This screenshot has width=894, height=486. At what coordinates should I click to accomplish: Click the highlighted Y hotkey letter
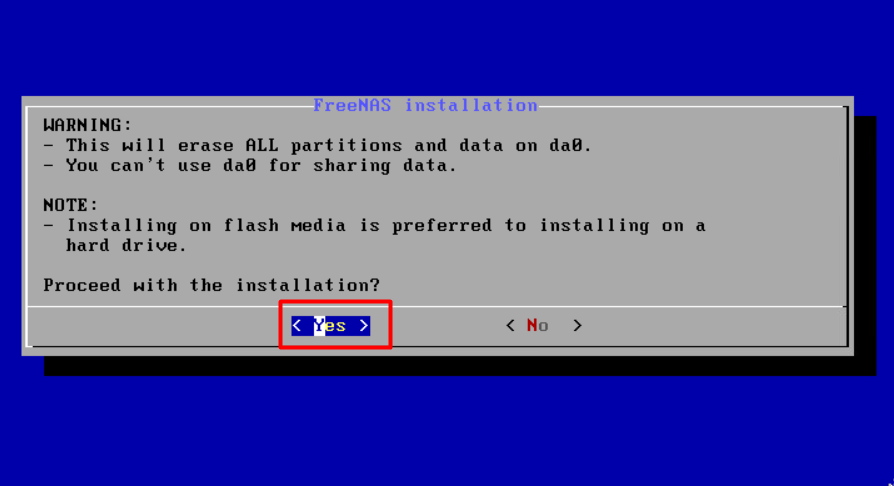319,326
